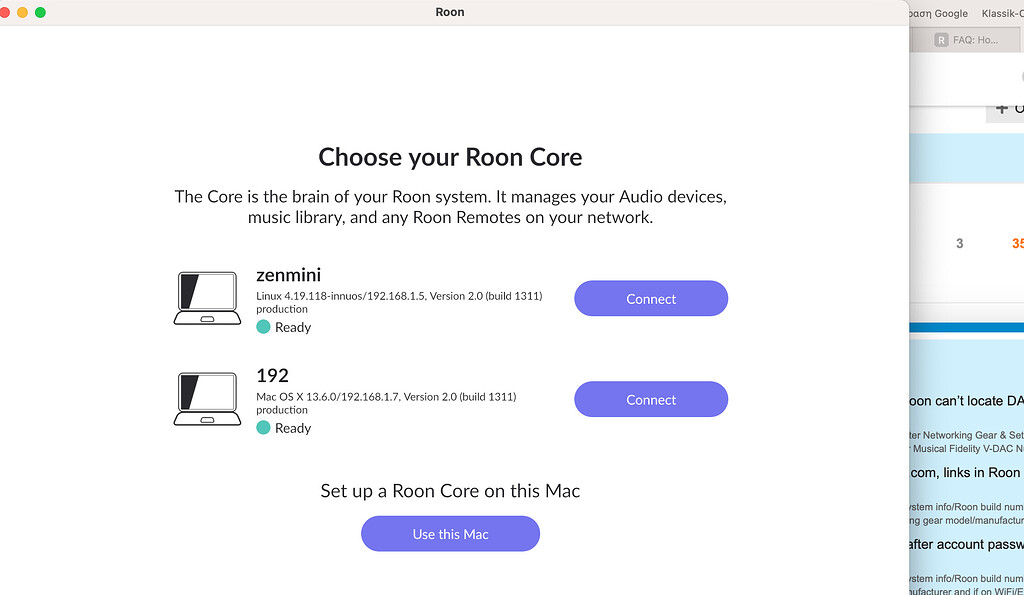The height and width of the screenshot is (595, 1024).
Task: Connect to the zenmini Roon Core
Action: click(651, 298)
